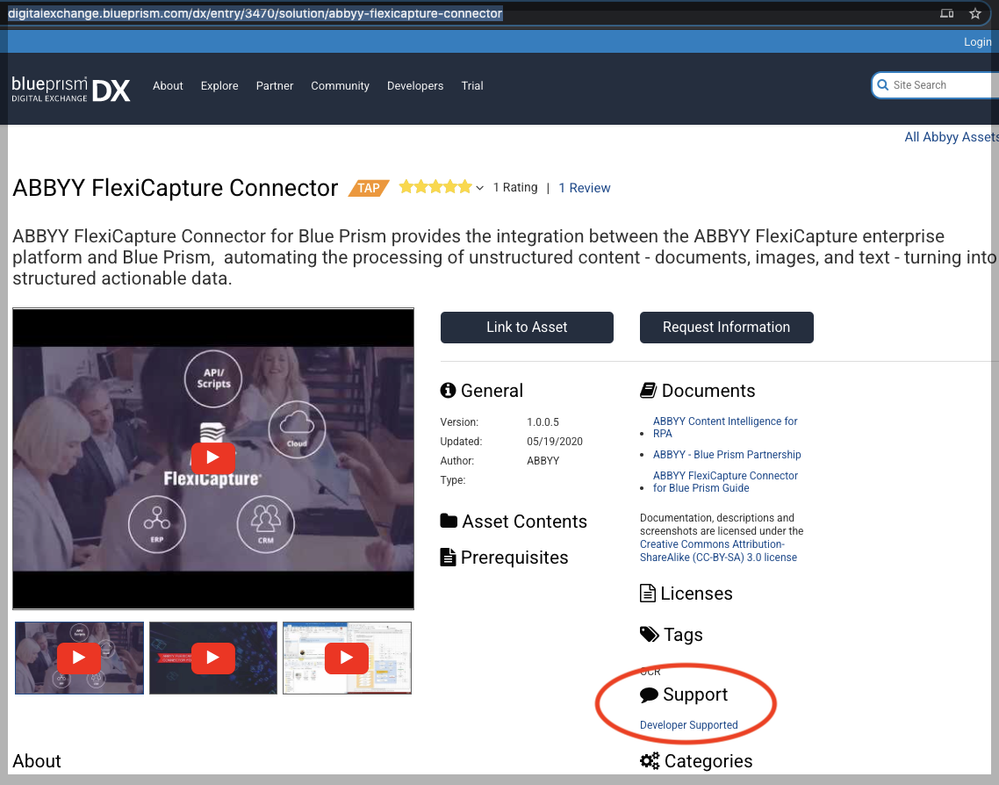Click the updated date 05/19/2020
This screenshot has width=999, height=785.
click(x=554, y=442)
